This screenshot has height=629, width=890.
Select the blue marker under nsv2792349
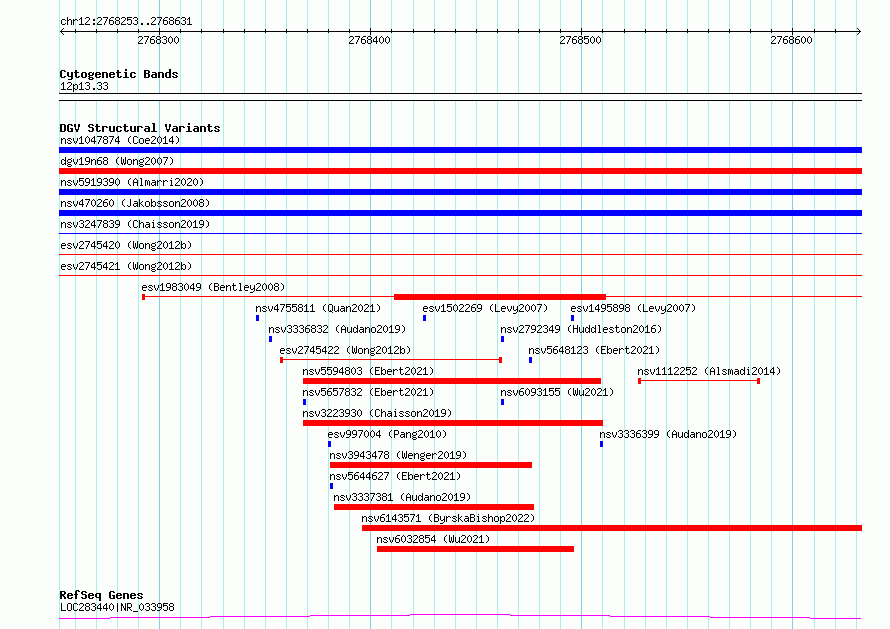pyautogui.click(x=502, y=339)
